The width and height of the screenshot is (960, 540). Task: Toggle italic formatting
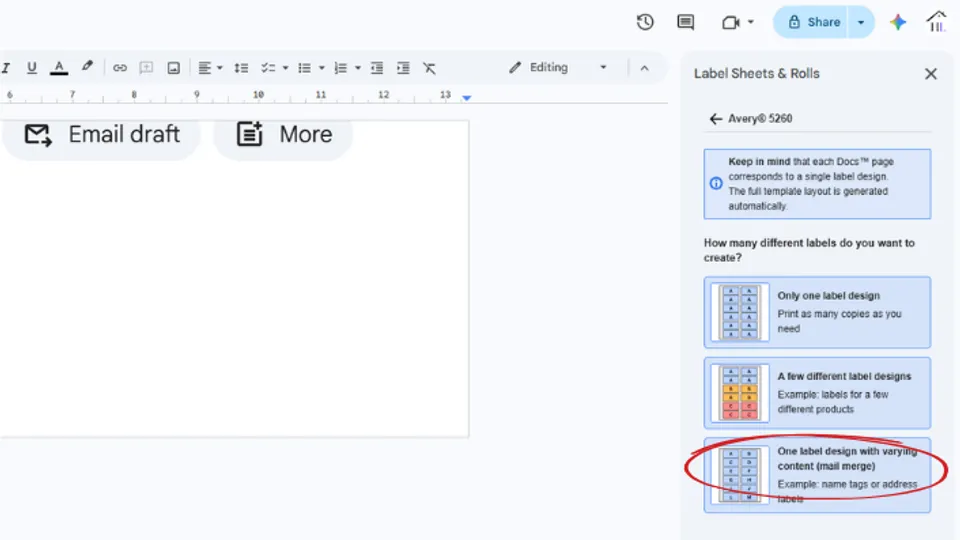click(x=6, y=67)
